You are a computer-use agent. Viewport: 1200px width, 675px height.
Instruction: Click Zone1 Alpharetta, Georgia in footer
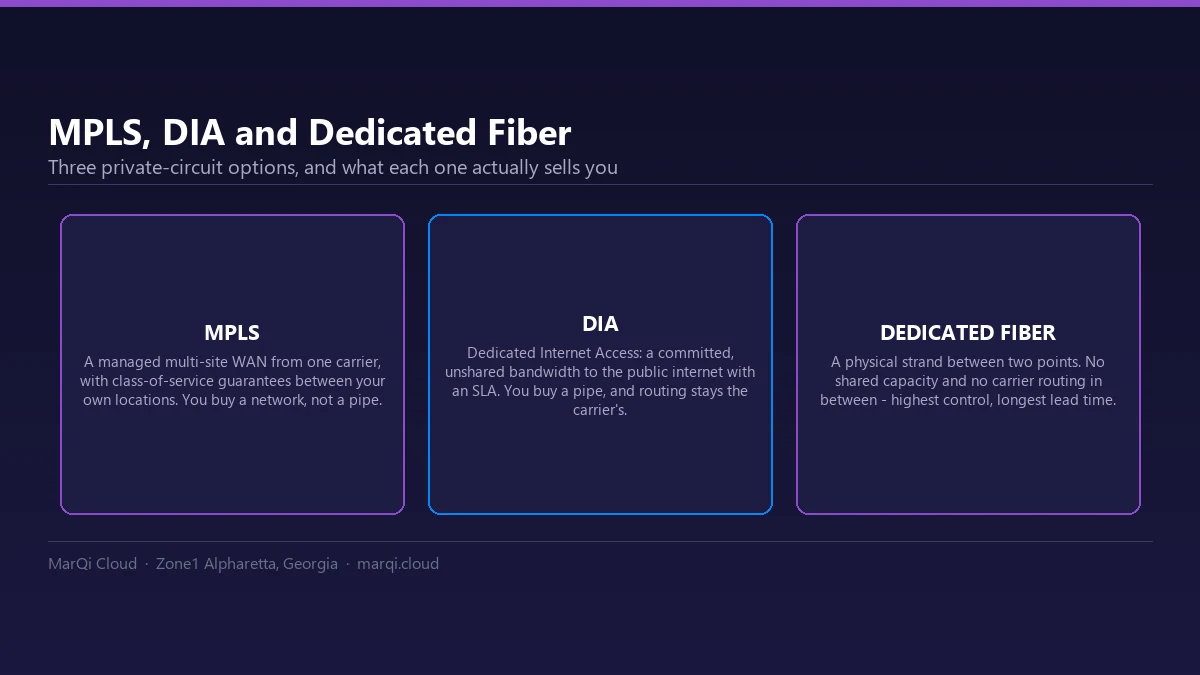247,564
